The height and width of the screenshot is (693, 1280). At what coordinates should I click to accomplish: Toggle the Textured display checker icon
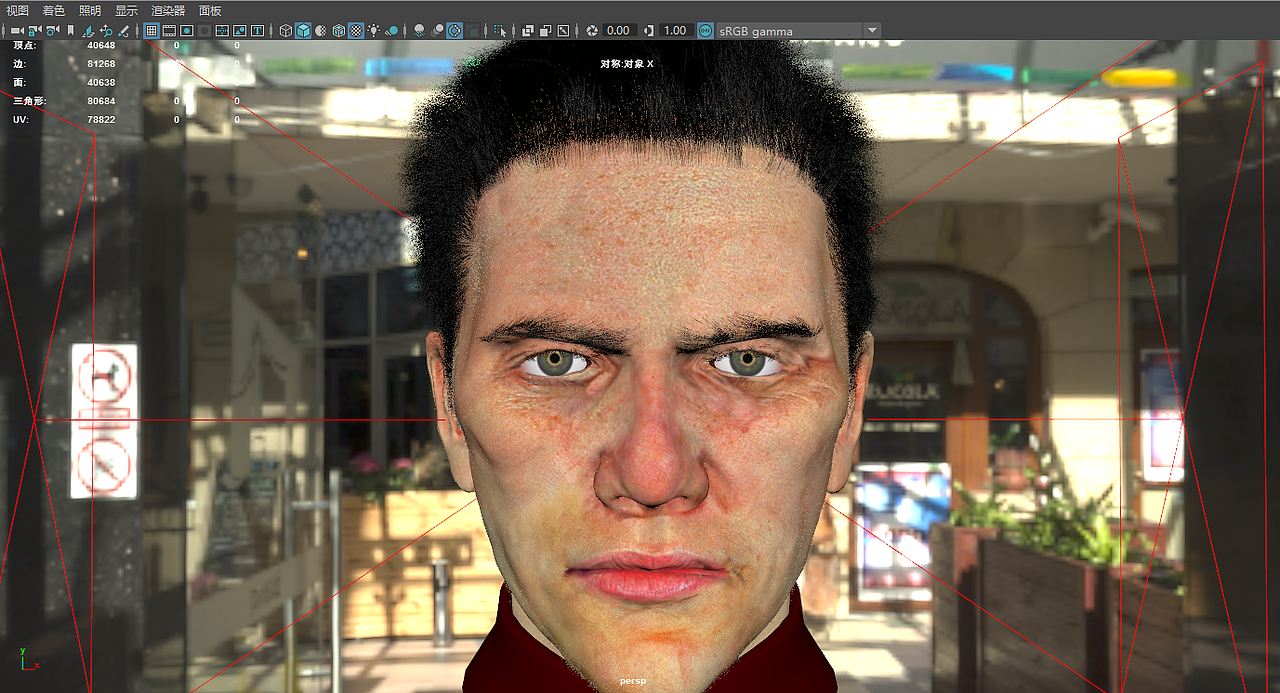(356, 30)
